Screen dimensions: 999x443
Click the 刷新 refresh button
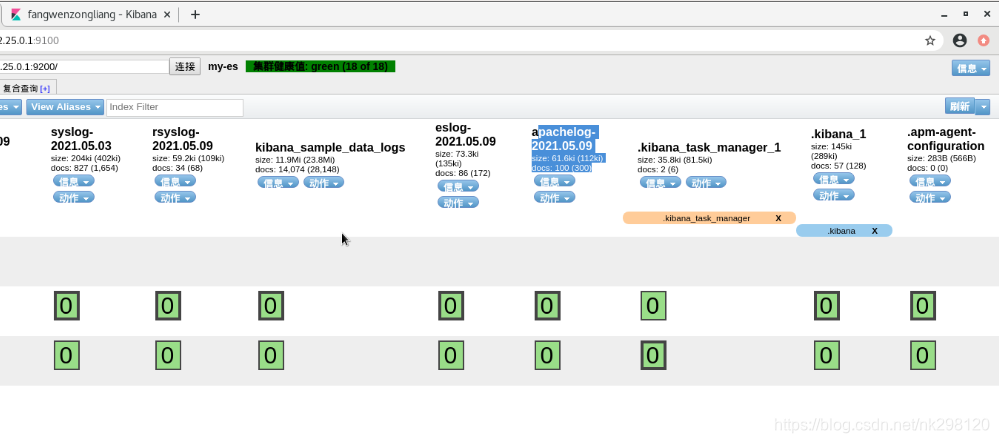(959, 107)
